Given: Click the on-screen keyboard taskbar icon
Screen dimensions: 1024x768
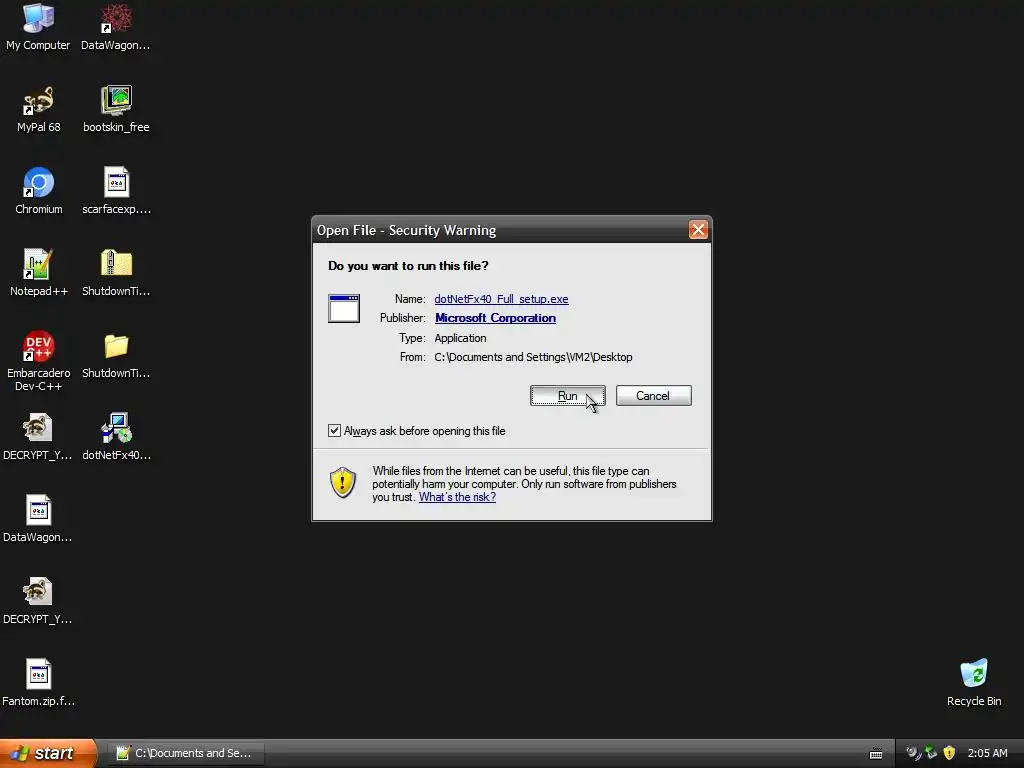Looking at the screenshot, I should click(876, 754).
